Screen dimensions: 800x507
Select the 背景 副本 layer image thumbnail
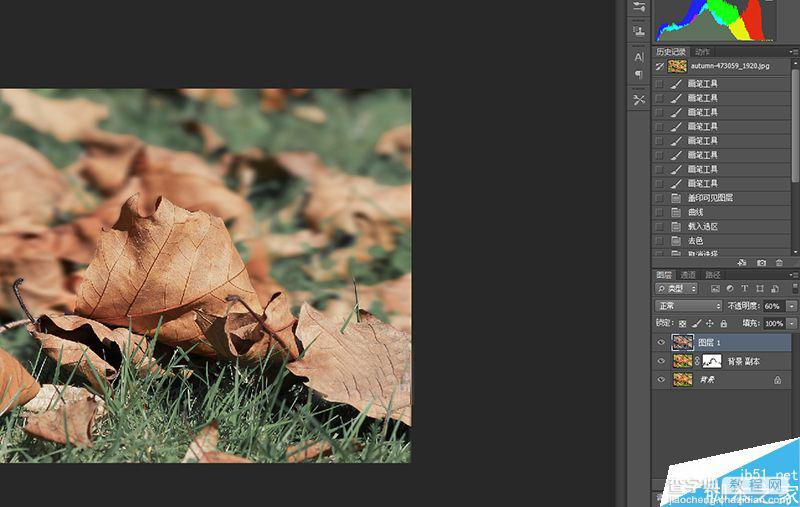click(683, 361)
